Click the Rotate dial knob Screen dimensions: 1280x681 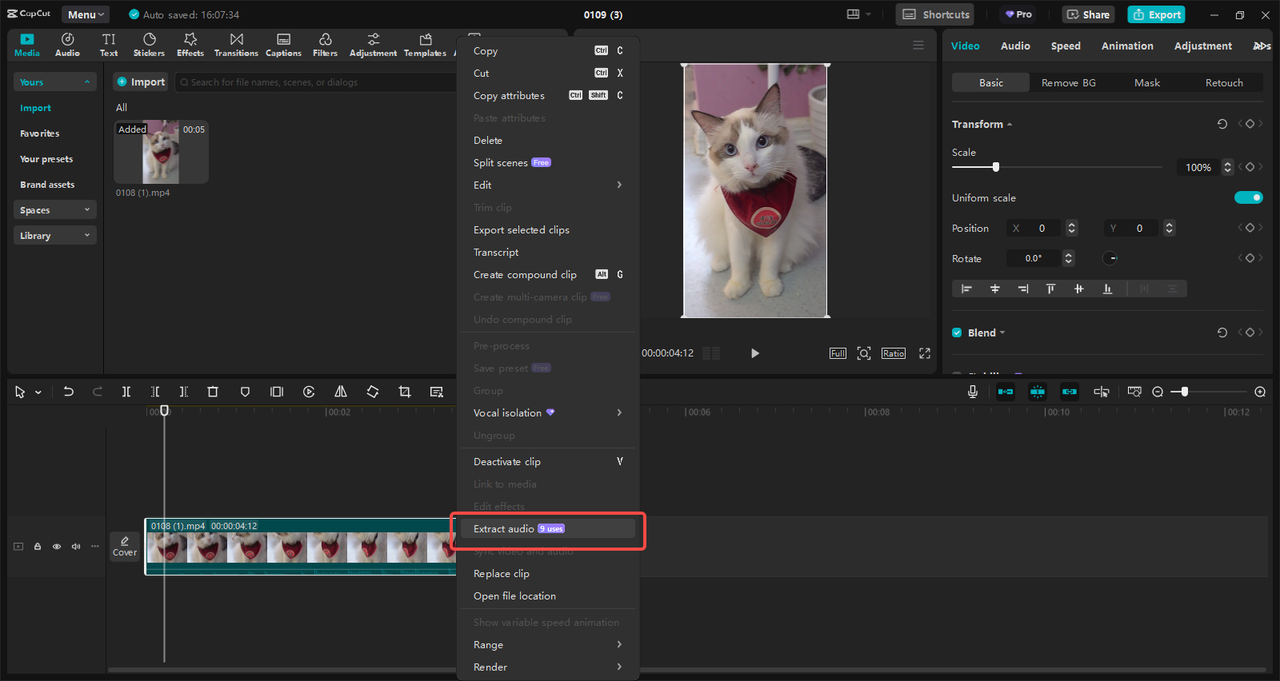(x=1110, y=258)
